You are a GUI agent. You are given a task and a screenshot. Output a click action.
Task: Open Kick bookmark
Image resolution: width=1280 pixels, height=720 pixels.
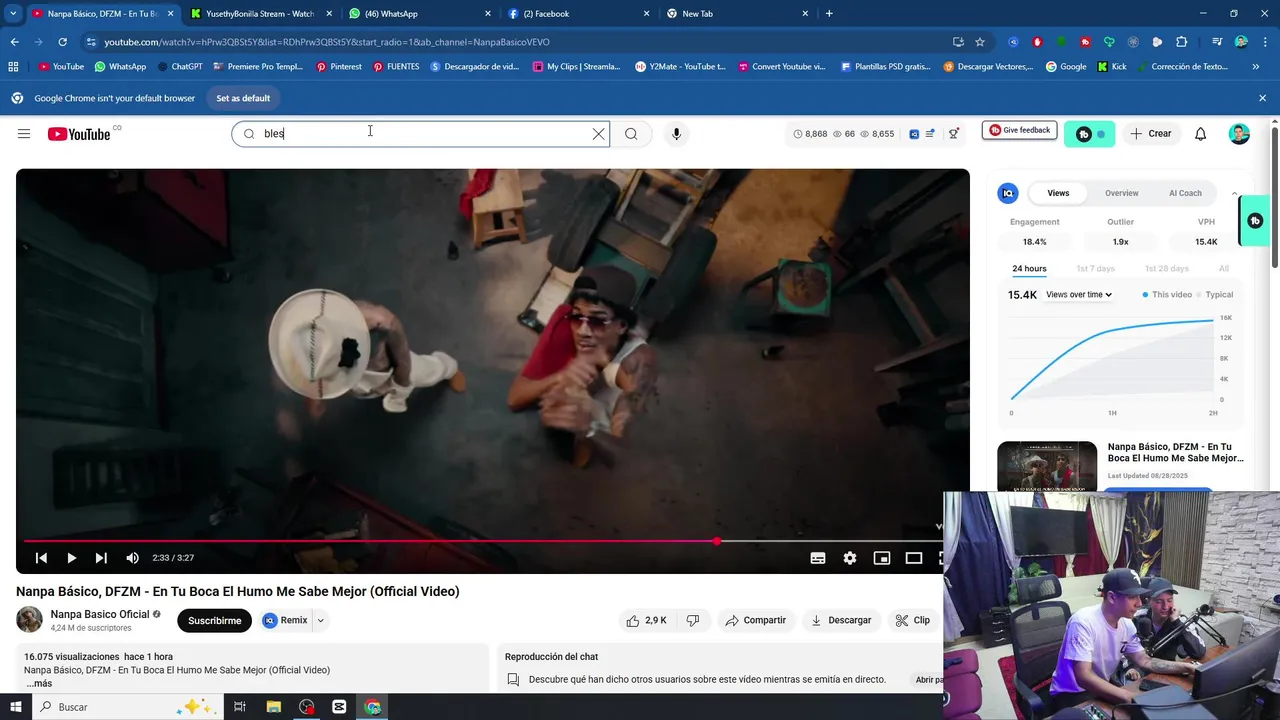point(1112,67)
